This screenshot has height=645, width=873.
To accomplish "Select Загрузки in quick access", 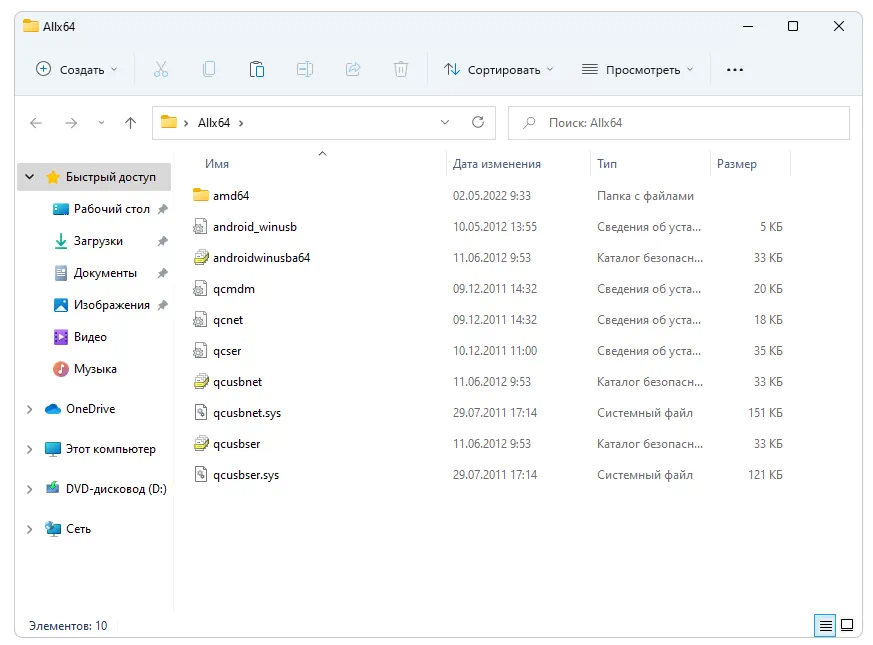I will [98, 241].
